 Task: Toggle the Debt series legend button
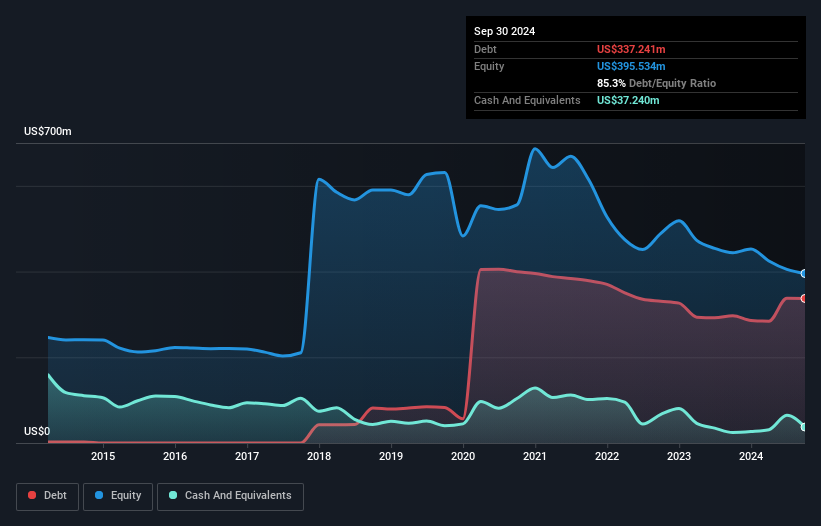tap(48, 496)
